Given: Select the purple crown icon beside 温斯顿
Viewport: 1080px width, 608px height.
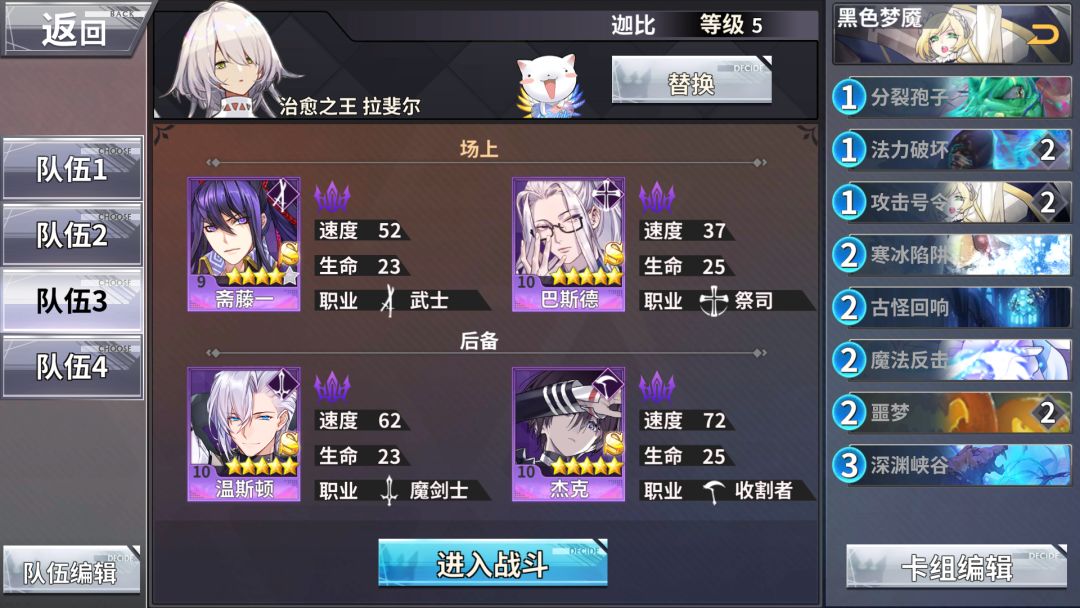Looking at the screenshot, I should (x=332, y=387).
